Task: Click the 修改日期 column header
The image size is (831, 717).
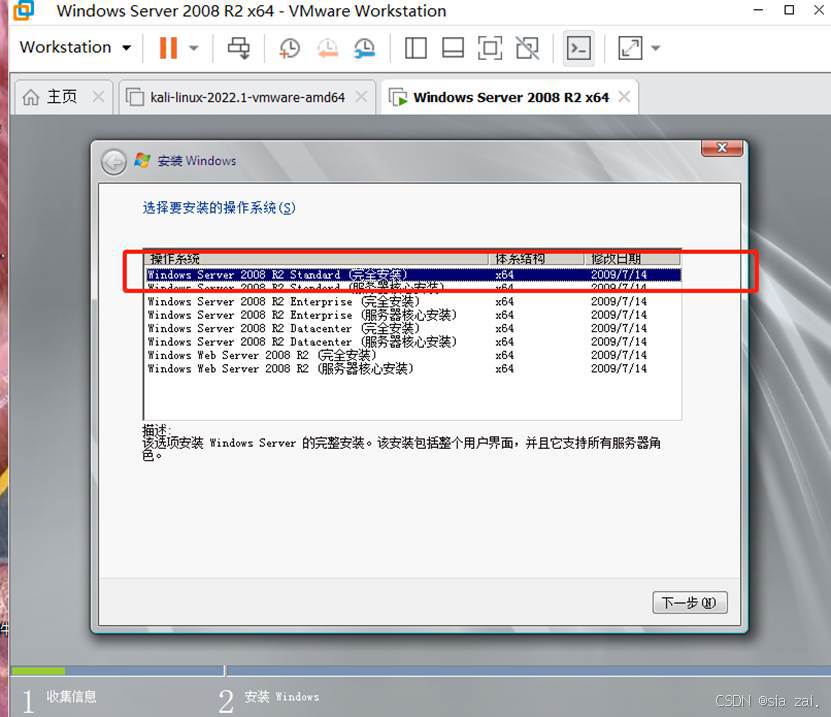Action: pos(612,257)
